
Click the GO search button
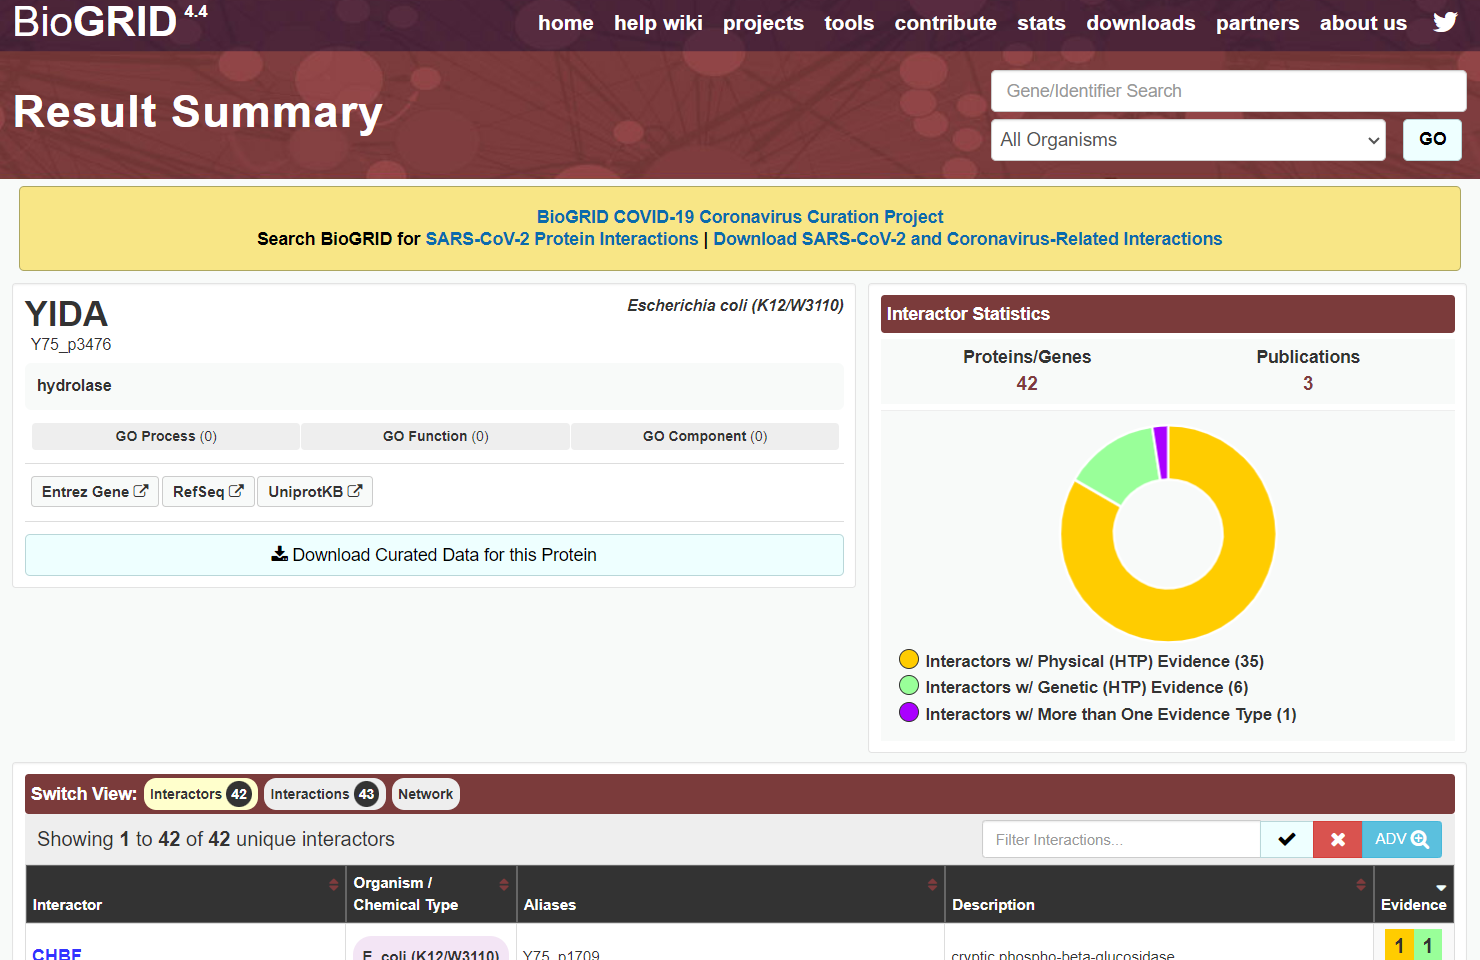pos(1432,139)
